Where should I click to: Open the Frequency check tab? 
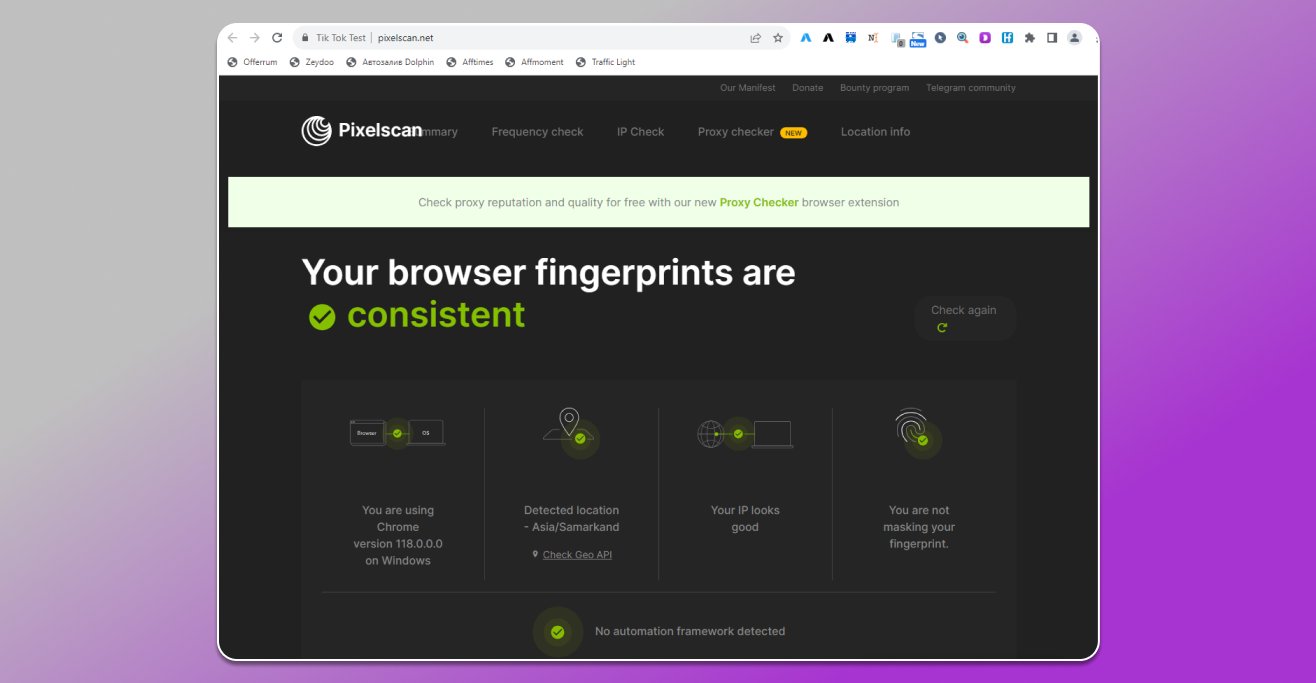537,132
